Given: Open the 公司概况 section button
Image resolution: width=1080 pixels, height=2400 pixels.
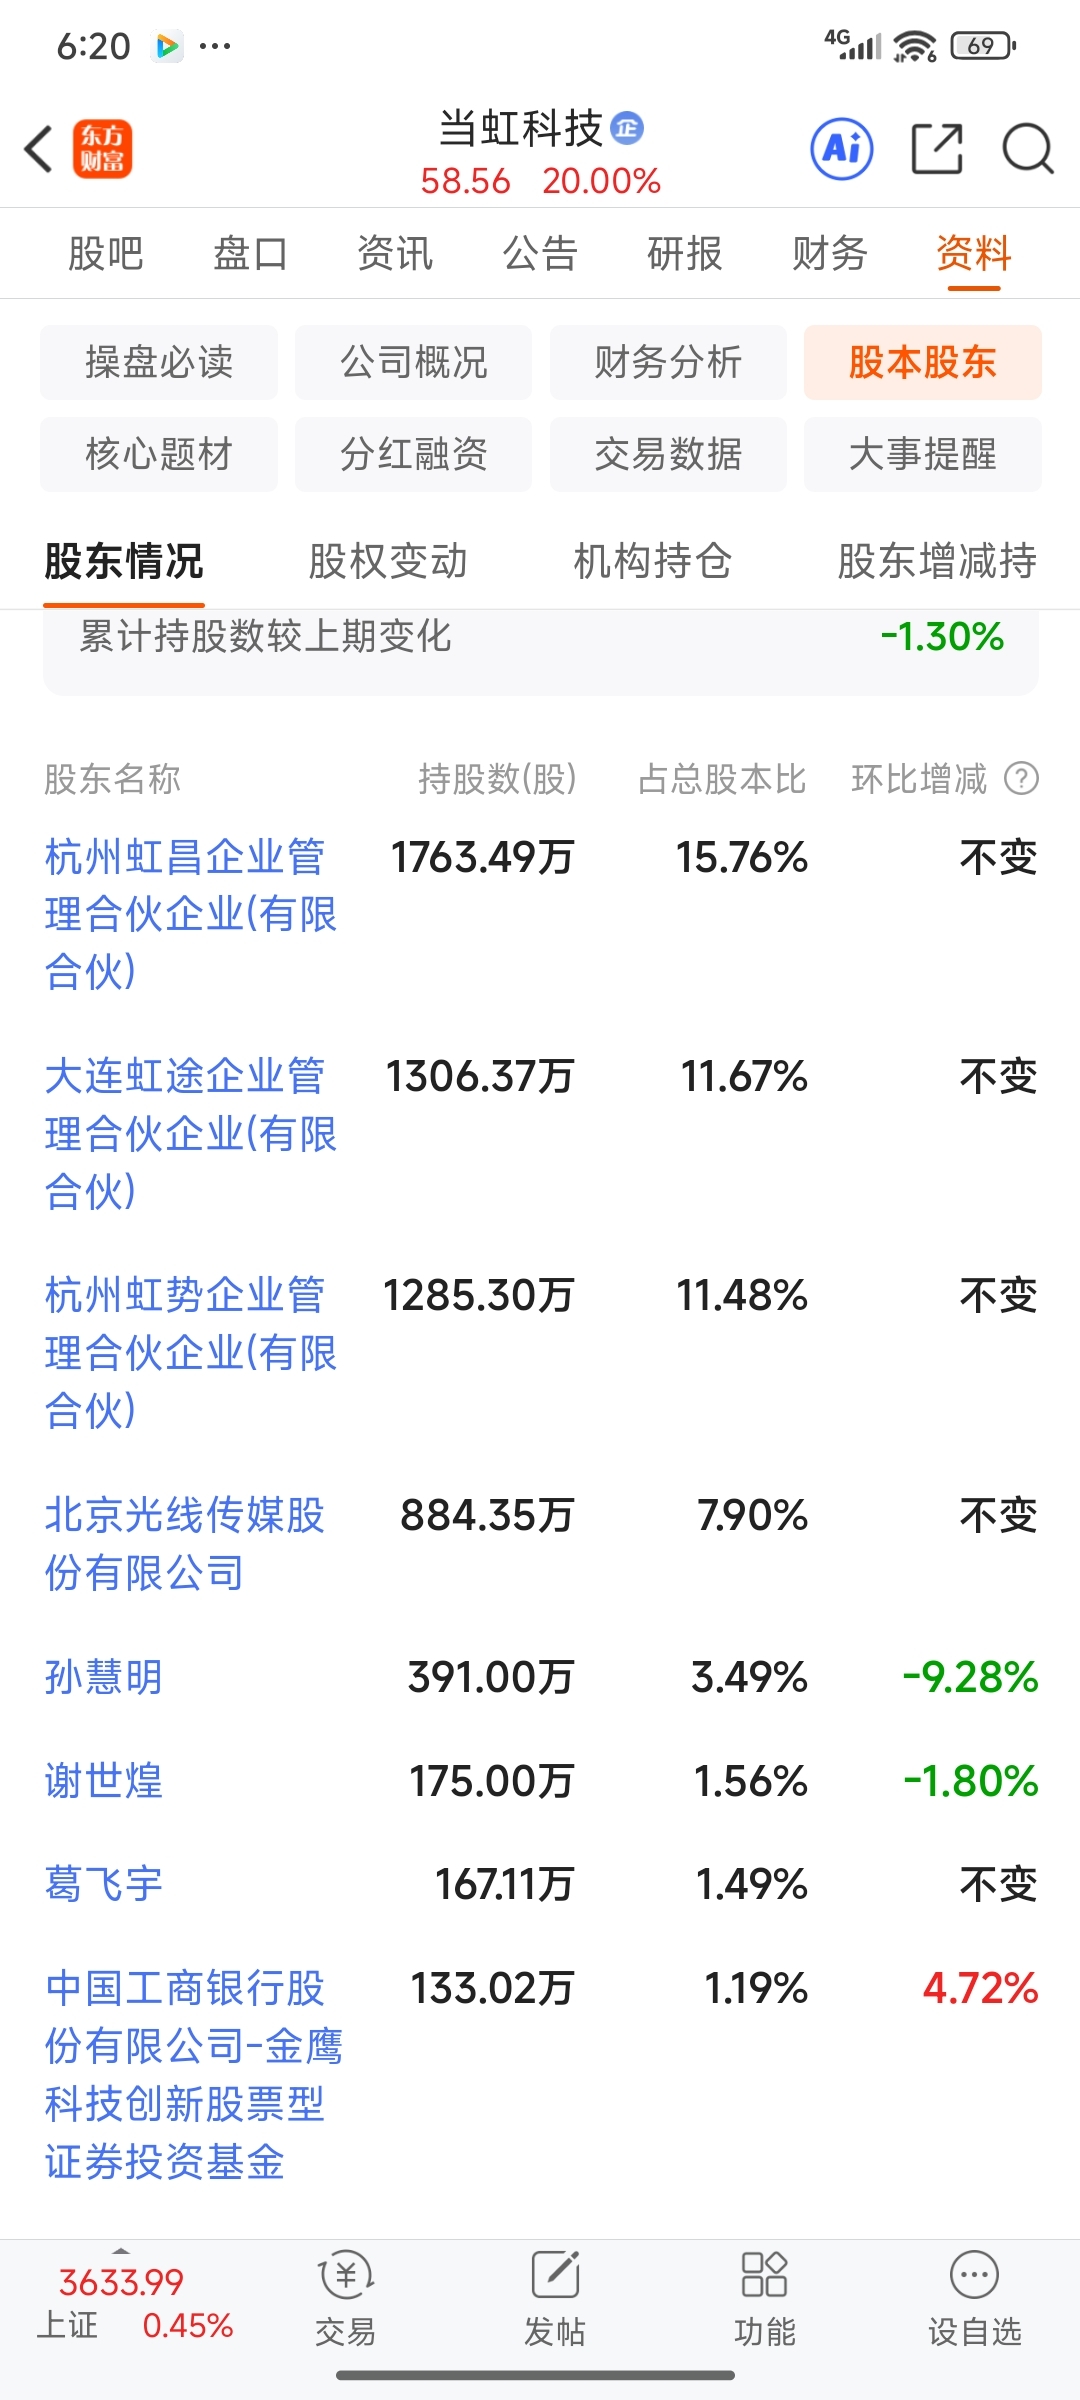Looking at the screenshot, I should coord(413,362).
